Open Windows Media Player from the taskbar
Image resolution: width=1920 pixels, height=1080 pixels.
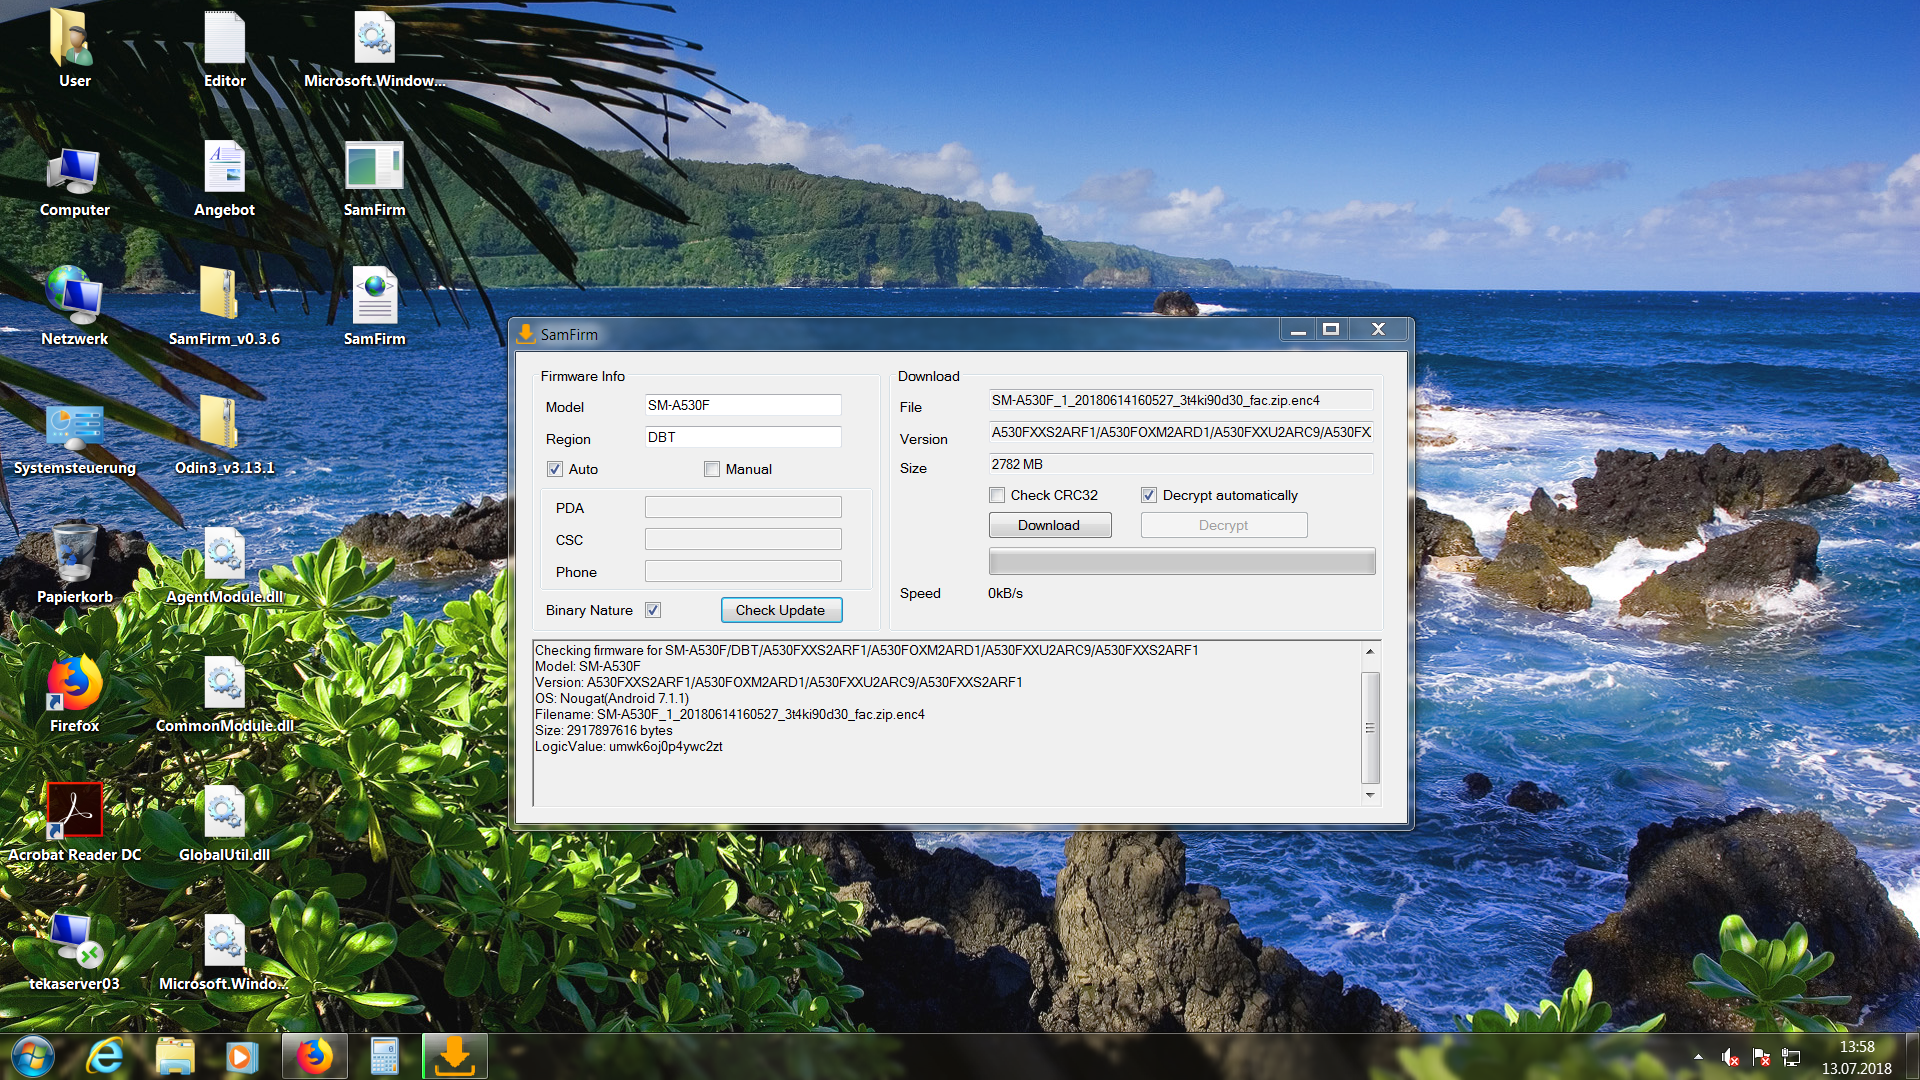(x=242, y=1057)
